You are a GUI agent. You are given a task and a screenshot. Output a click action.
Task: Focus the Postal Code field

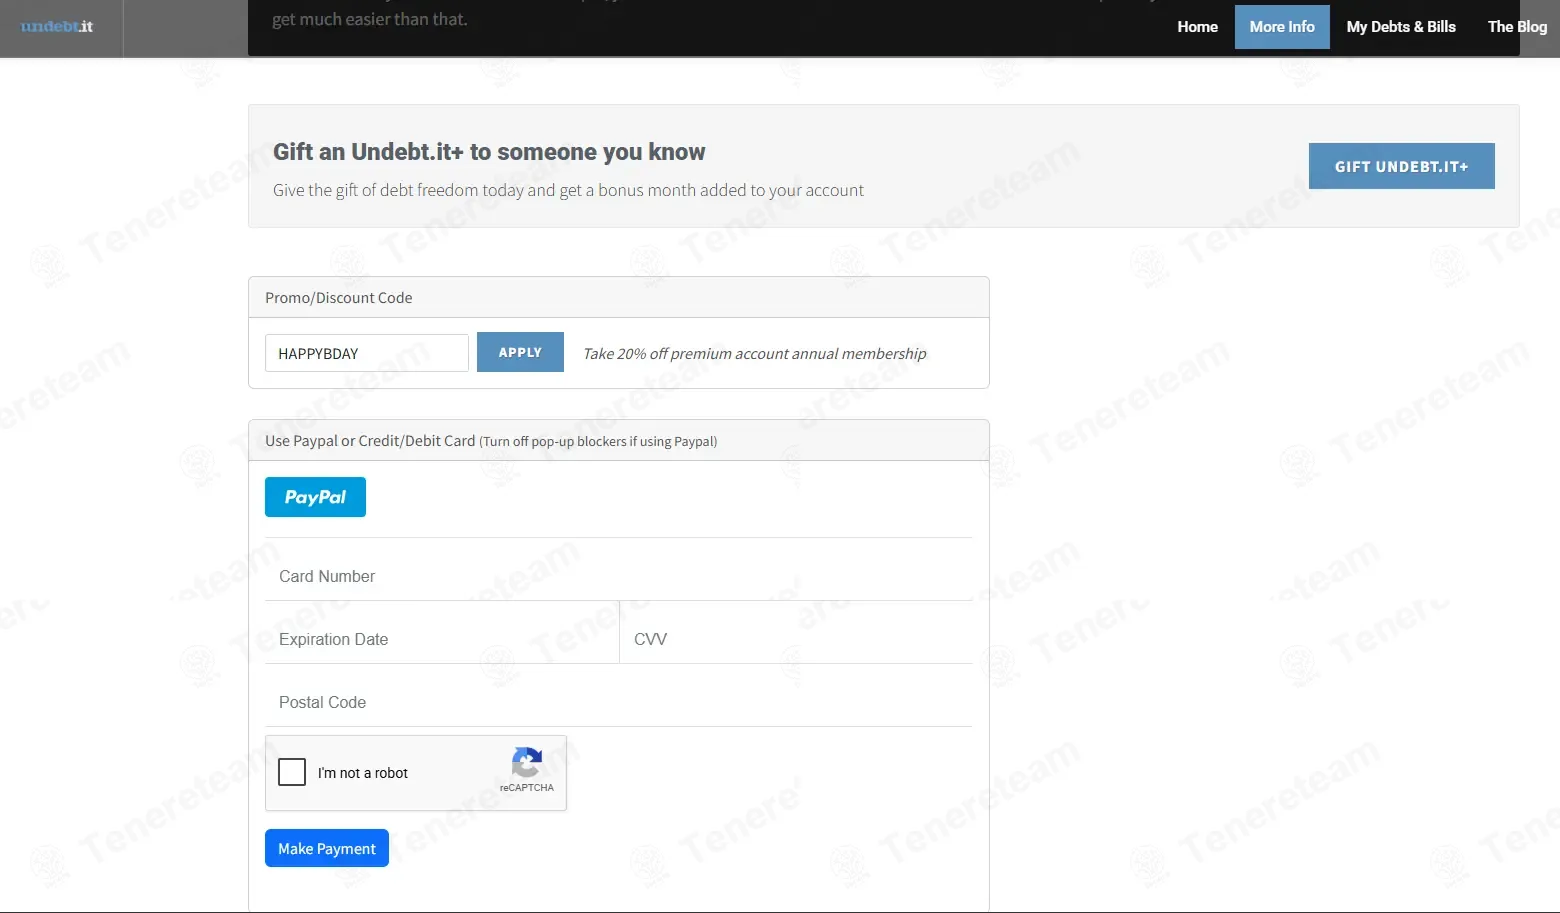(618, 702)
